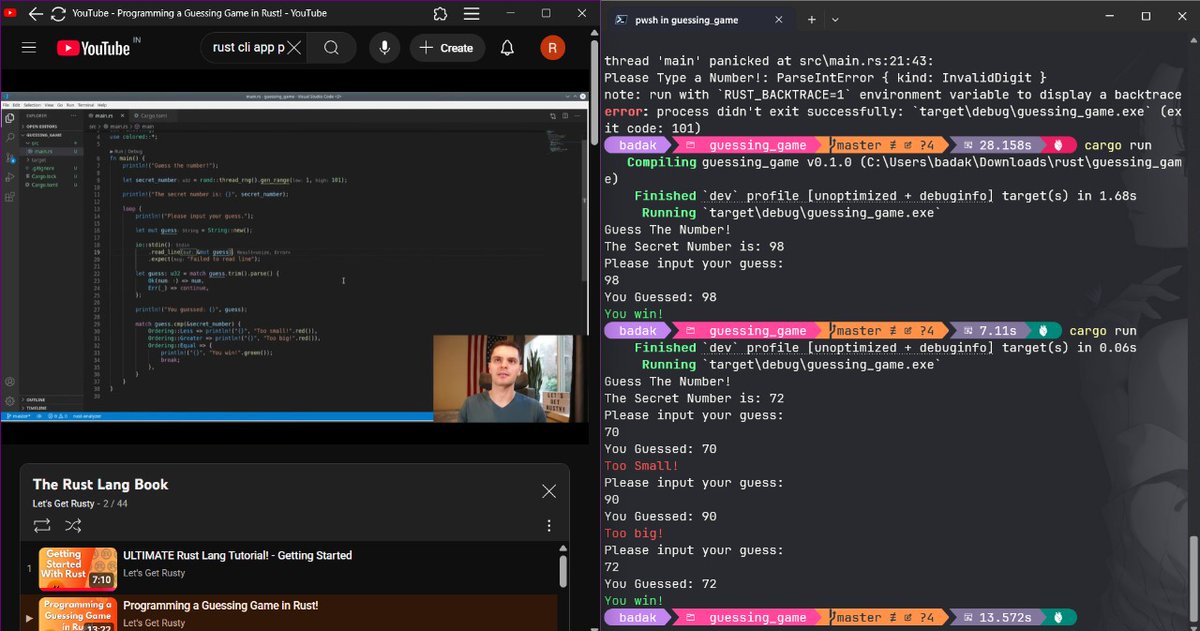Pause the video by clicking the player
The width and height of the screenshot is (1200, 631).
pos(294,257)
